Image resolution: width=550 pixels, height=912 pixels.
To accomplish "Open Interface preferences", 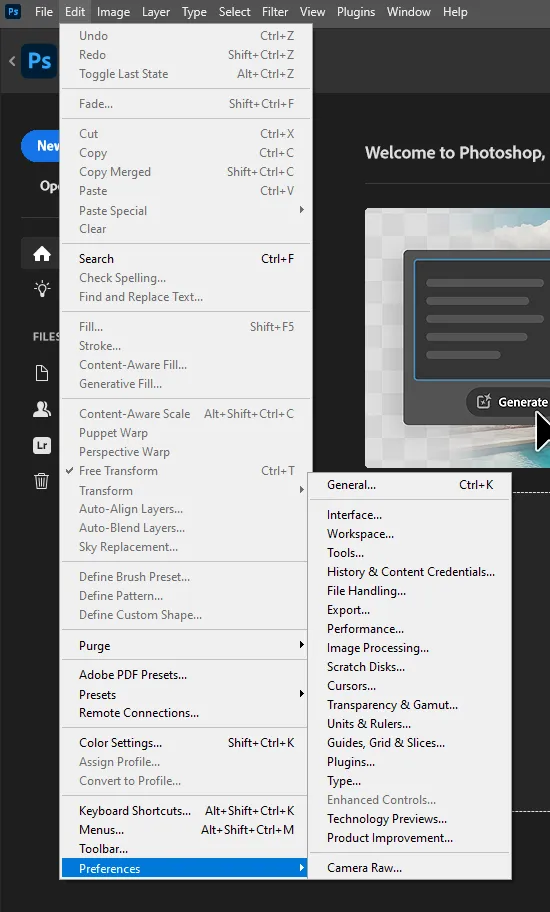I will (410, 515).
